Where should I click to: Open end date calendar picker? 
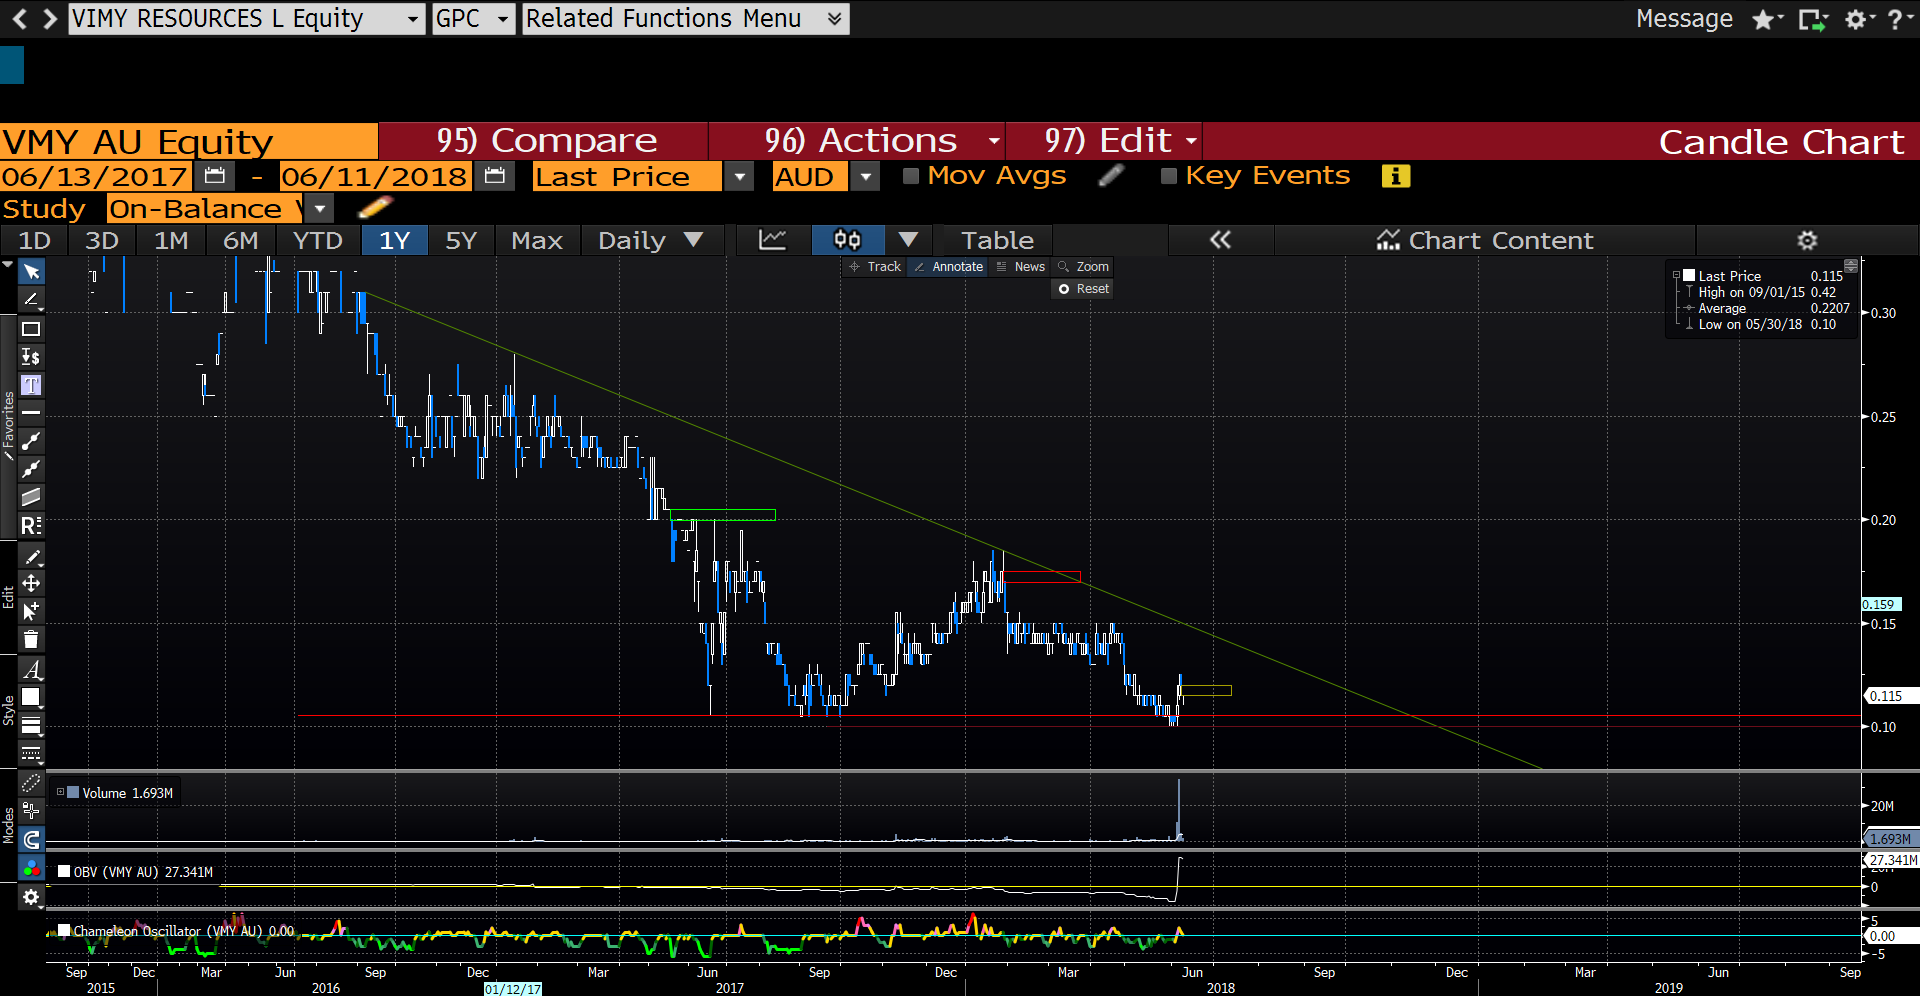[494, 176]
